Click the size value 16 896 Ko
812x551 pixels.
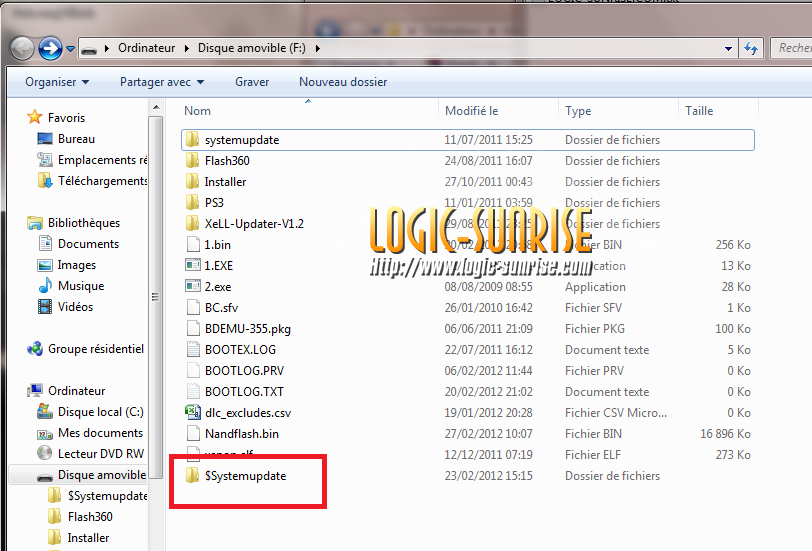click(725, 433)
